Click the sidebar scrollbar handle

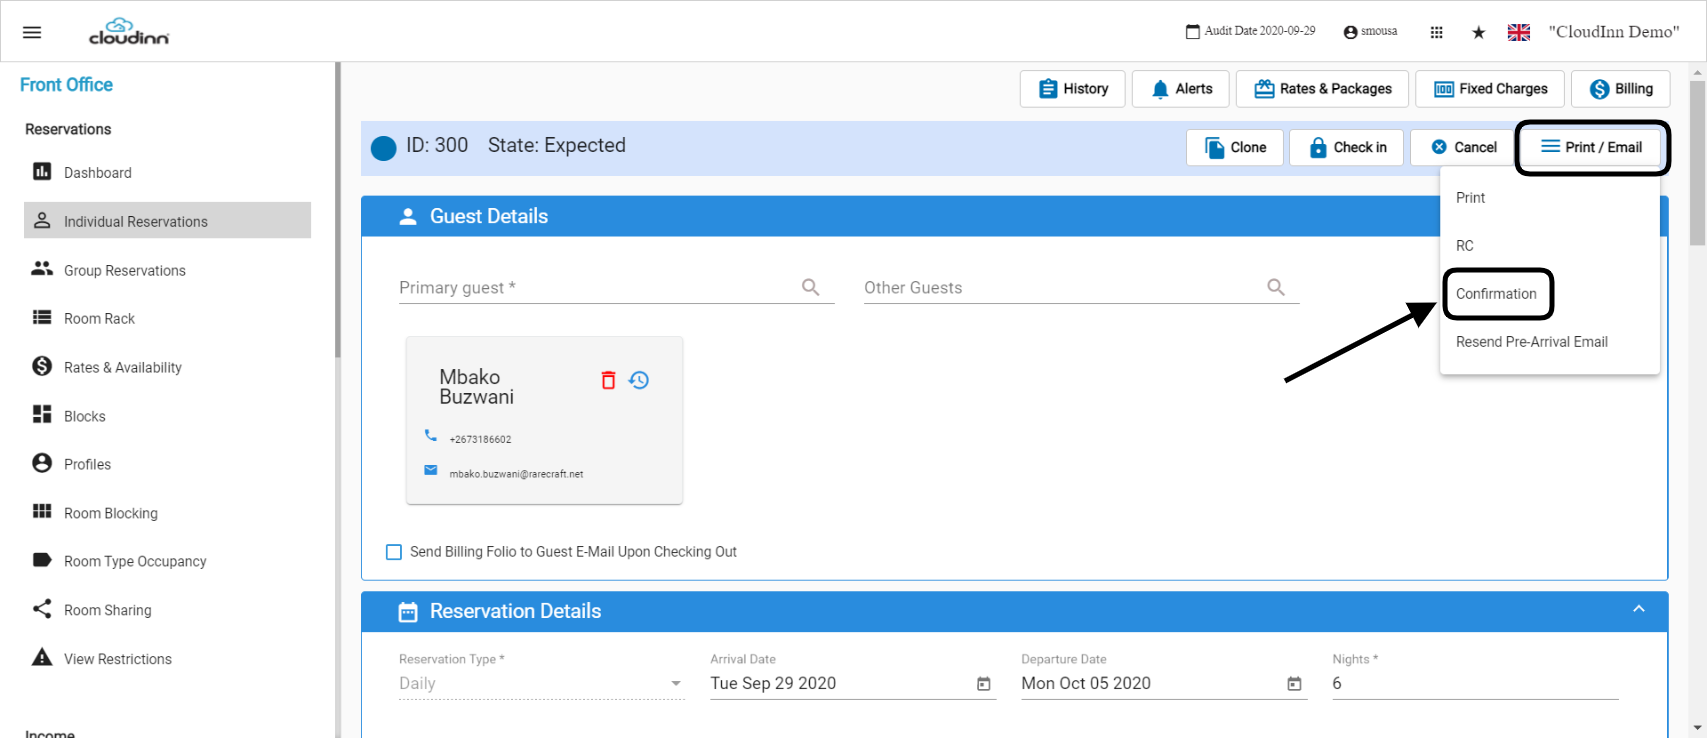point(338,210)
